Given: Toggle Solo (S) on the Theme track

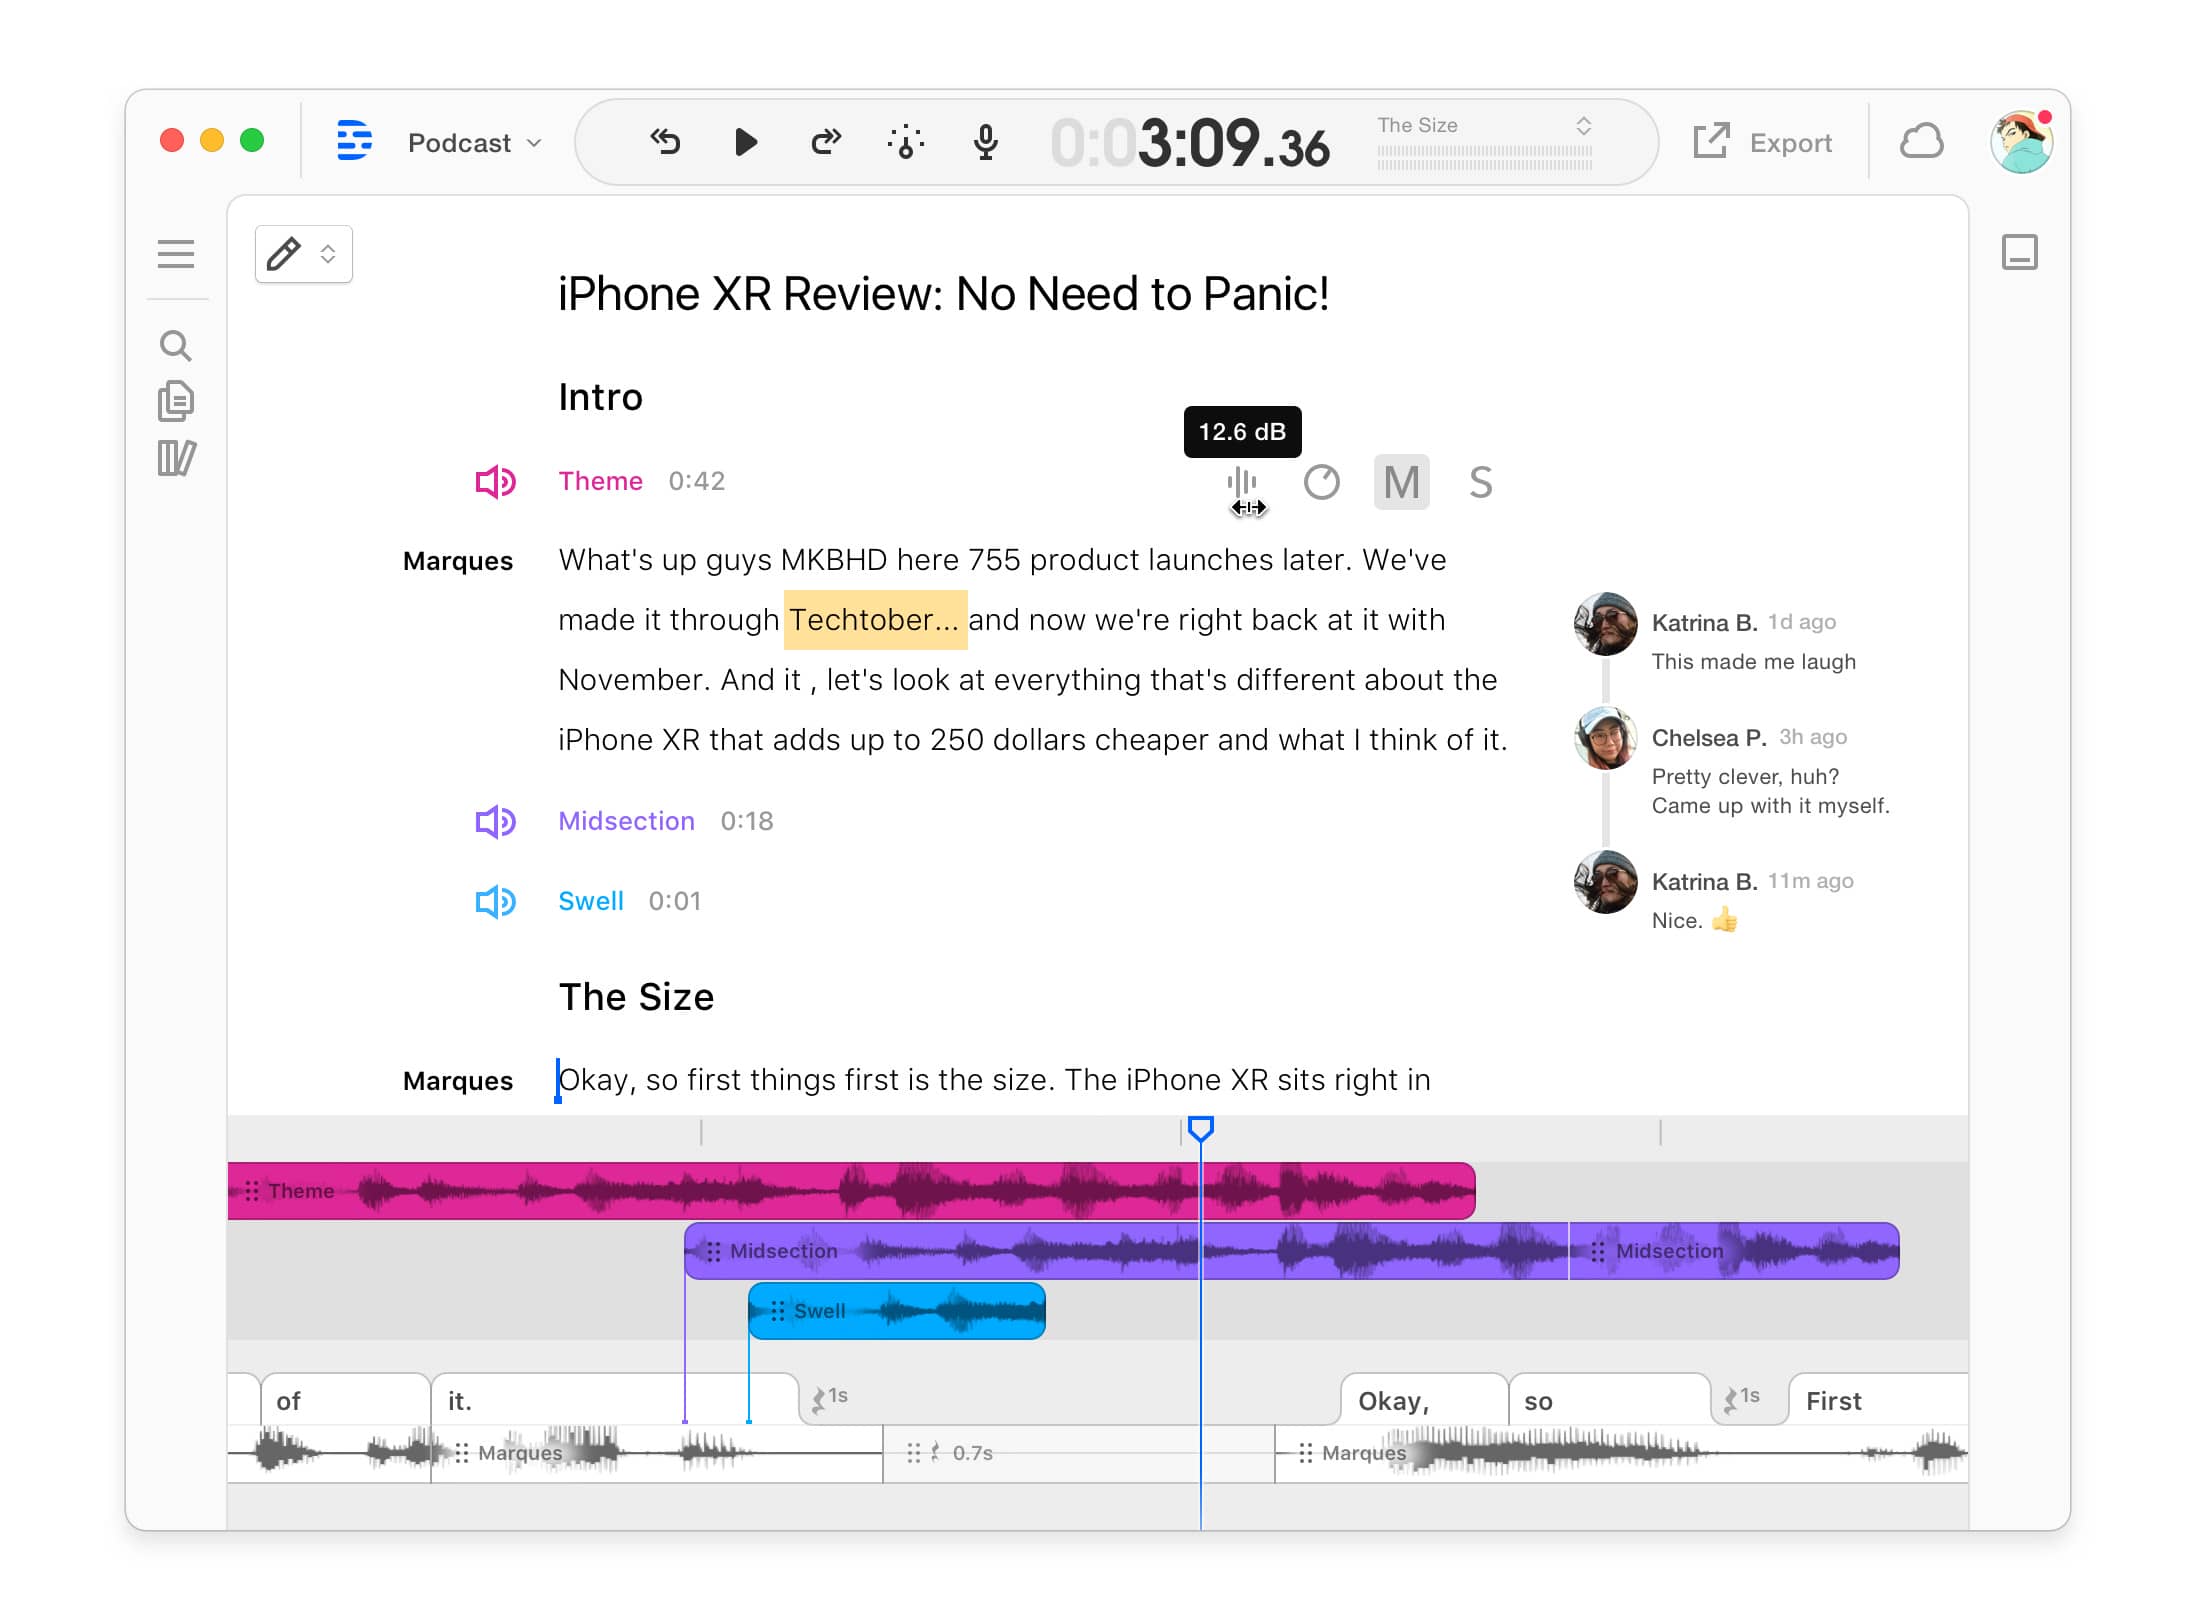Looking at the screenshot, I should point(1480,482).
